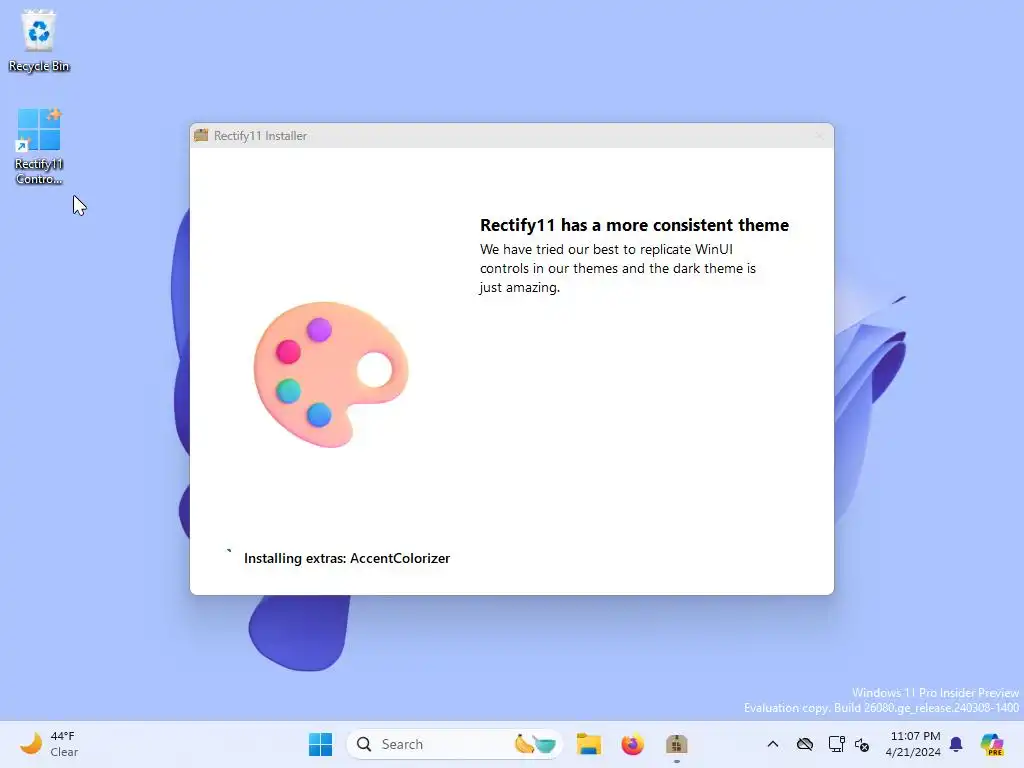Click the search highlight banana illustration

click(535, 744)
